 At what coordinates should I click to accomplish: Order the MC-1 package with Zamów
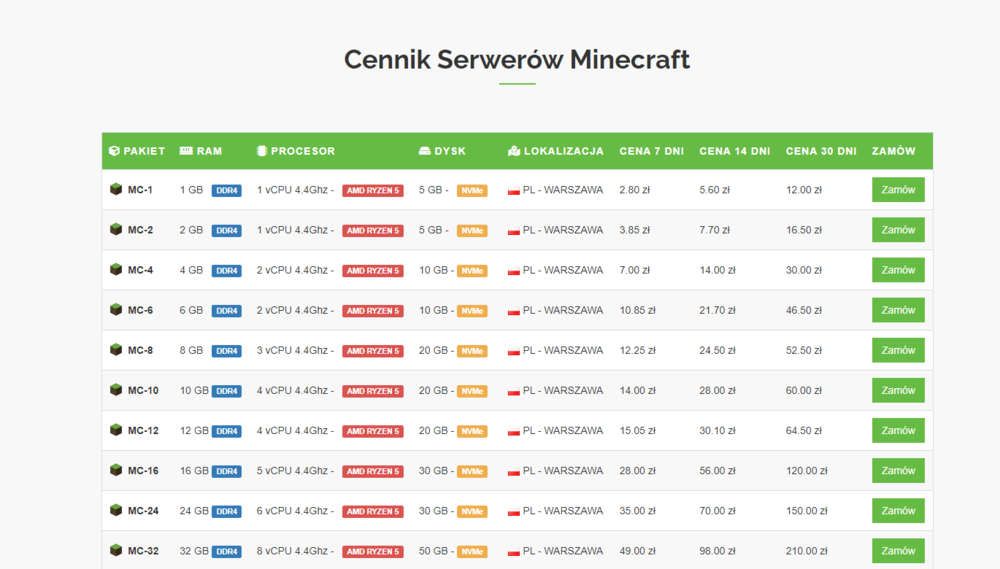[898, 190]
